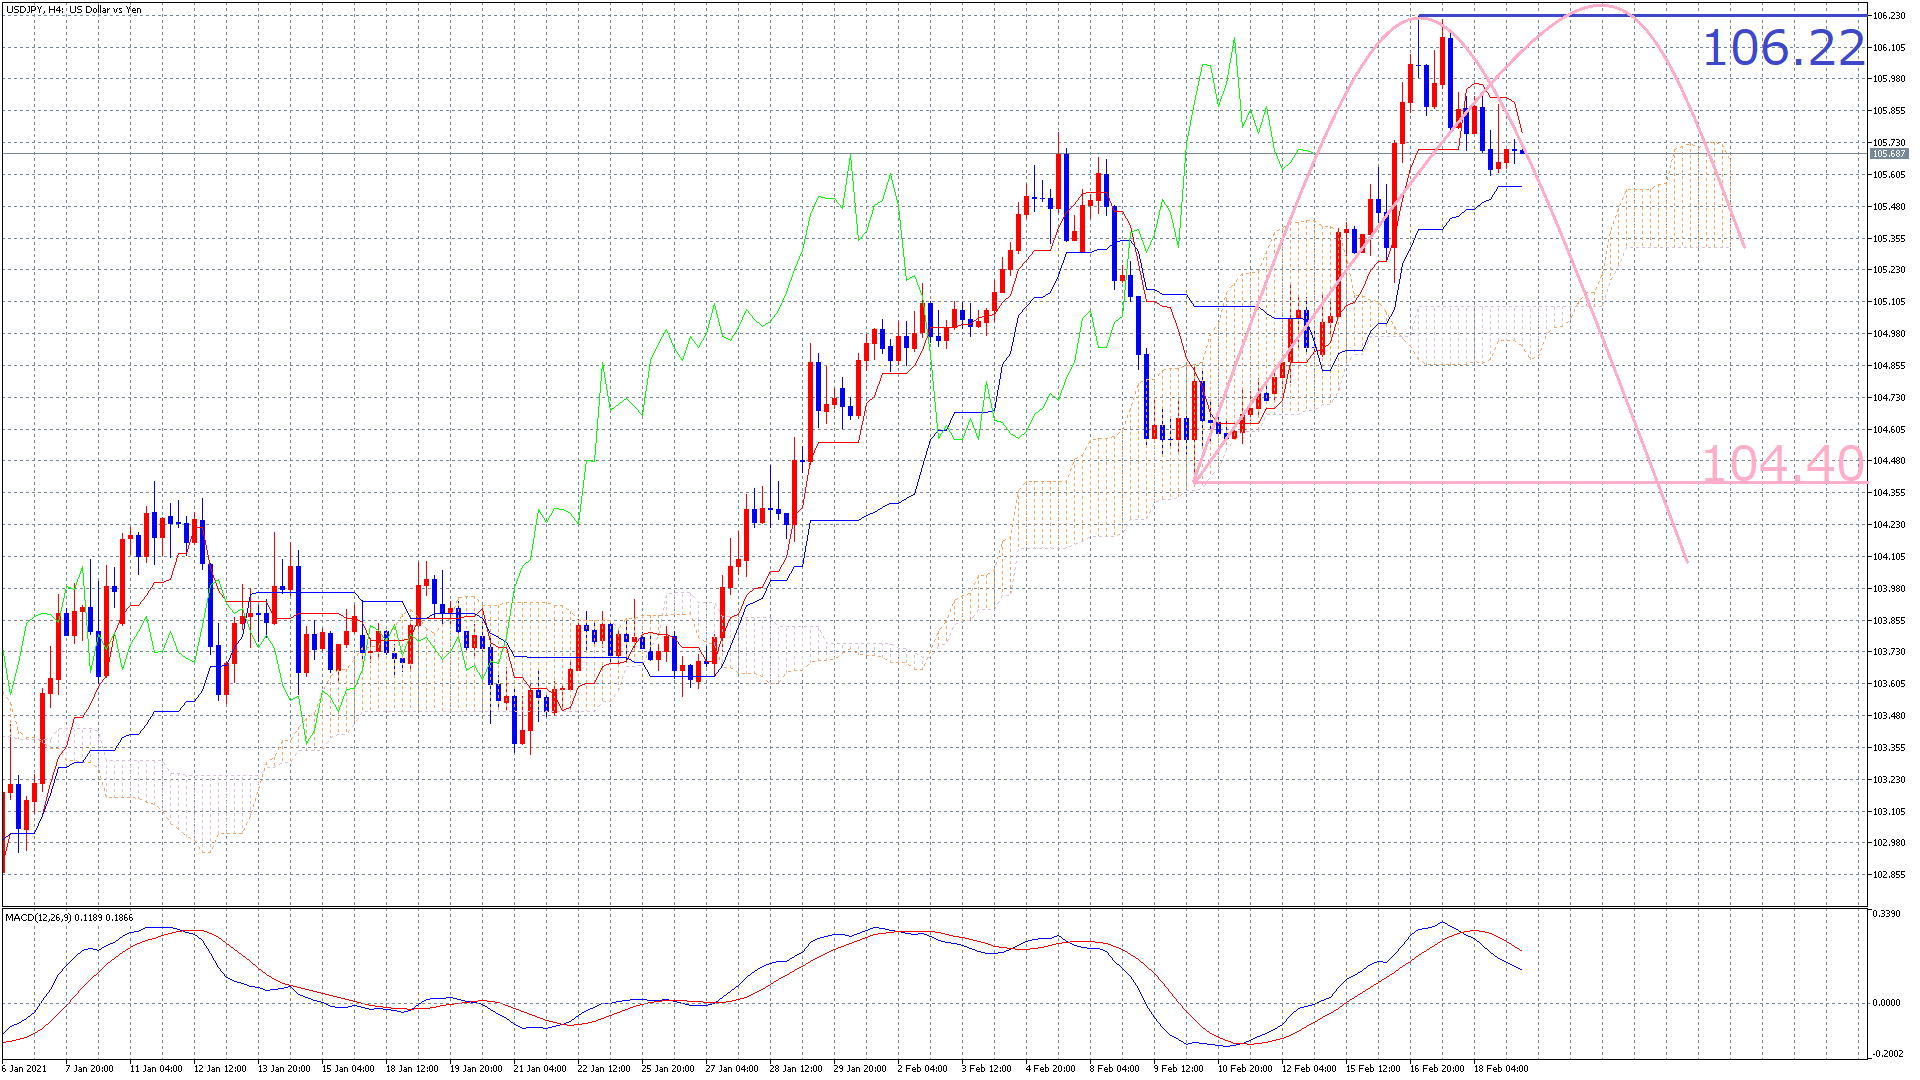Select the large blue 106.22 text label

point(1783,48)
